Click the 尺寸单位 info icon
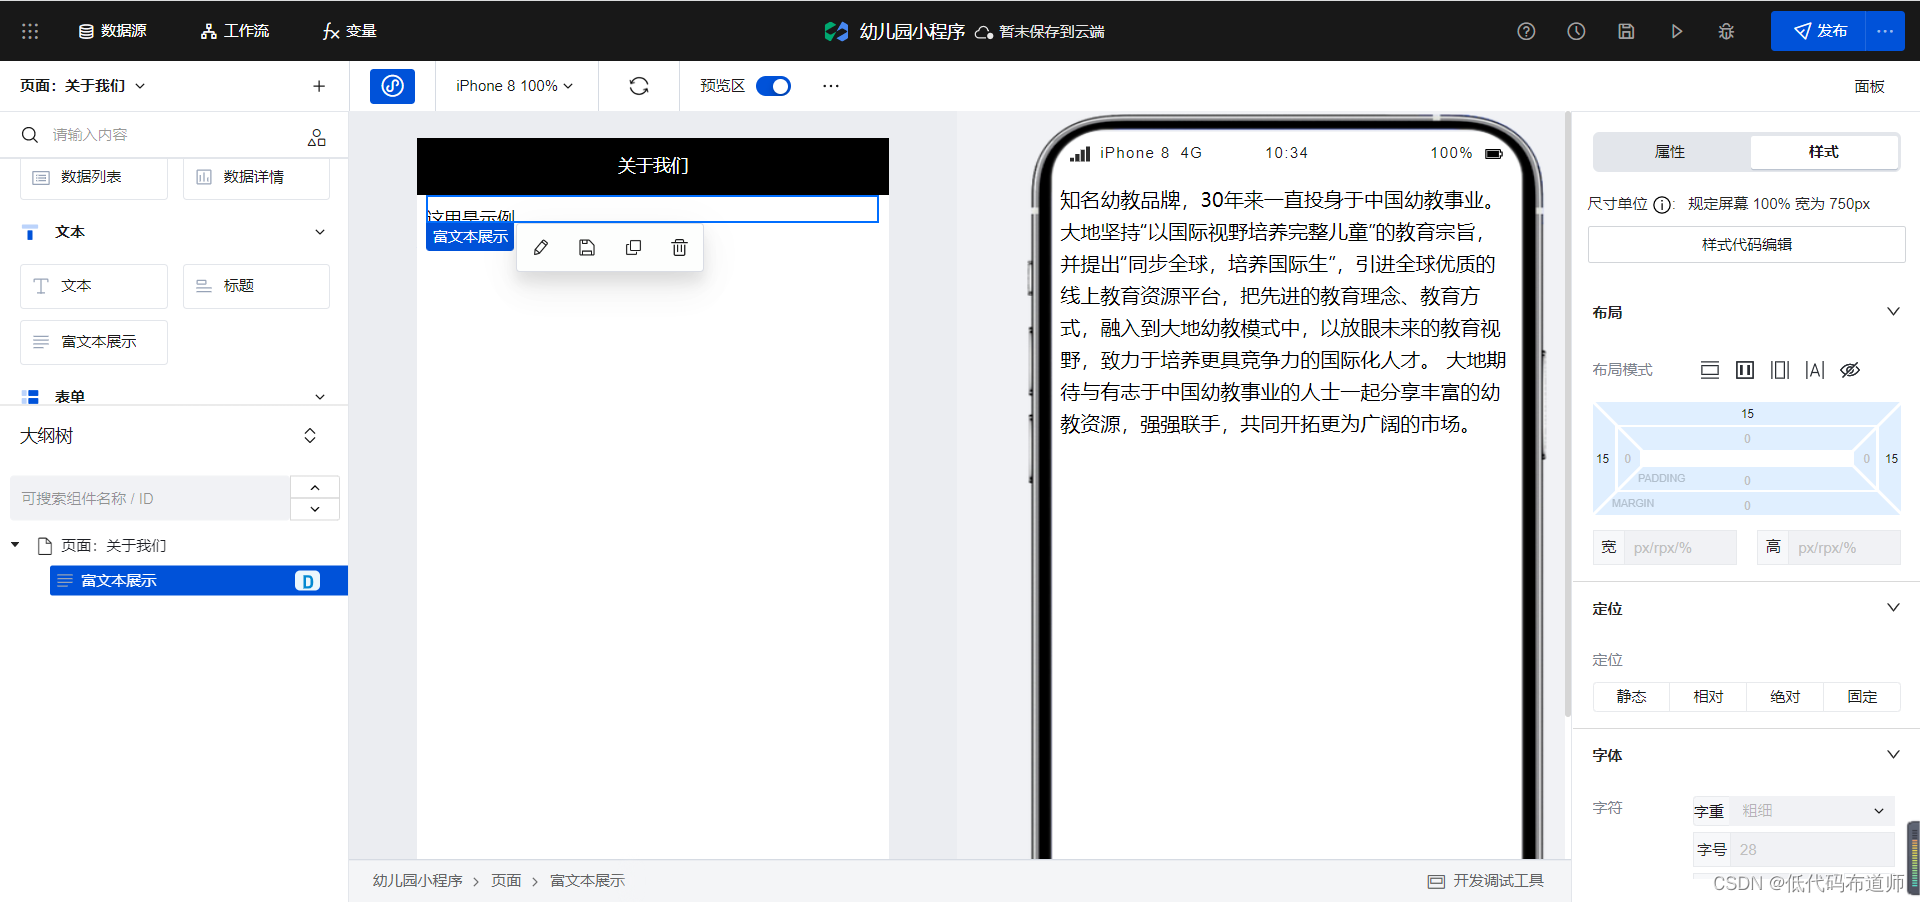 coord(1662,205)
